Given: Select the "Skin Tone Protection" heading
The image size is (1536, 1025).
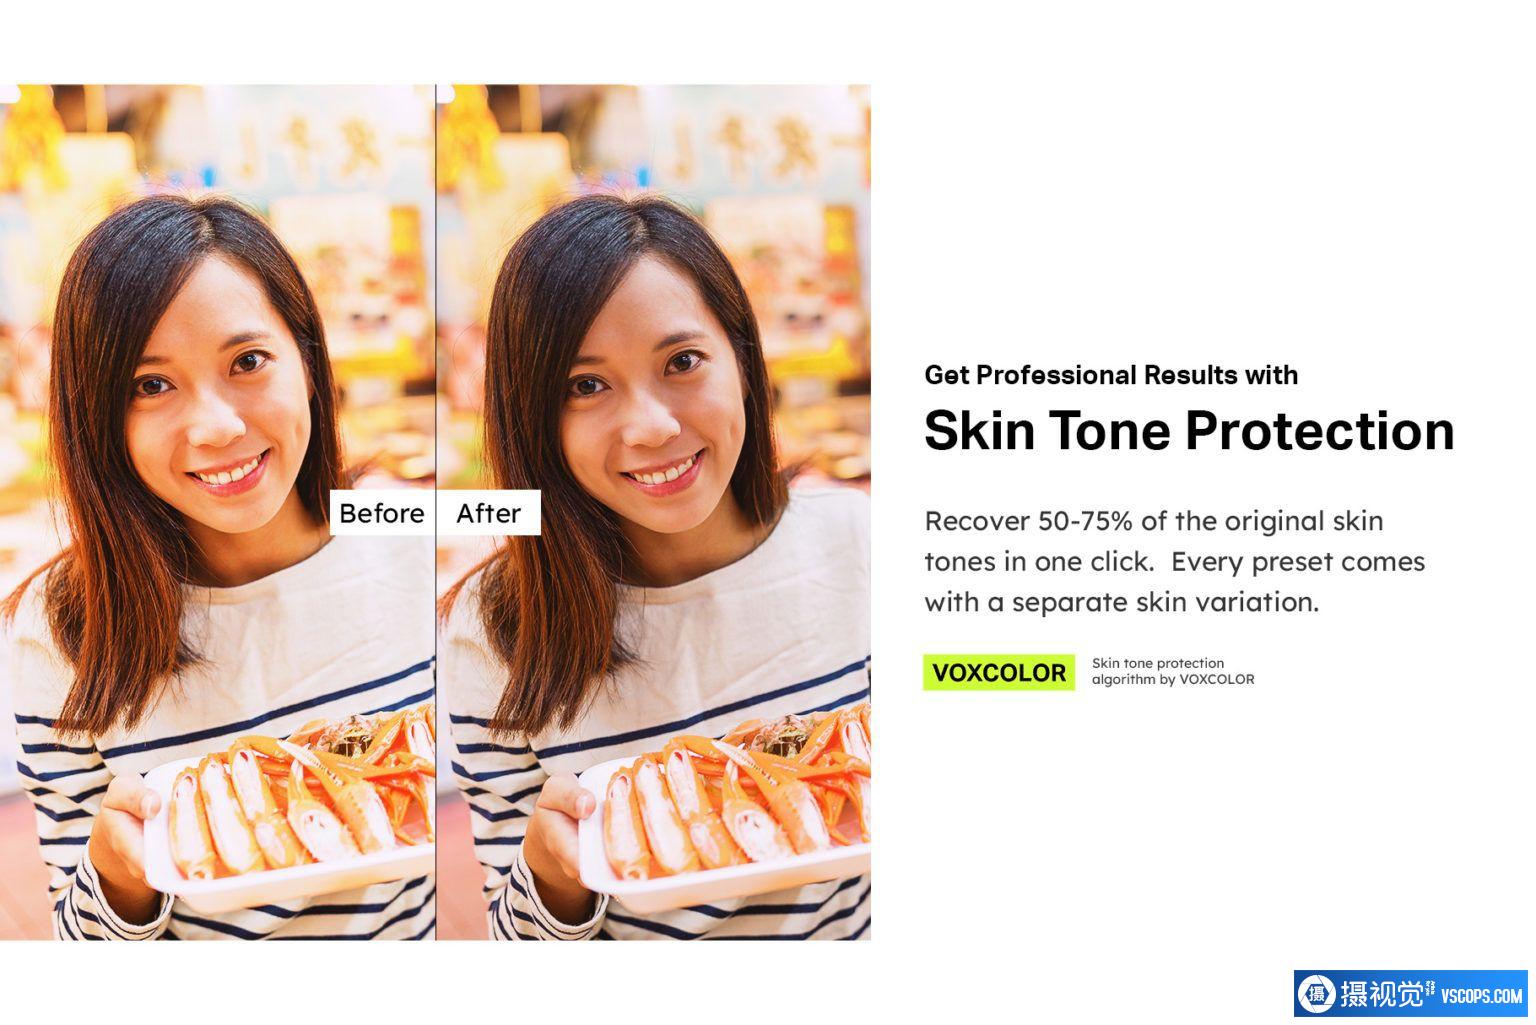Looking at the screenshot, I should [x=1189, y=431].
